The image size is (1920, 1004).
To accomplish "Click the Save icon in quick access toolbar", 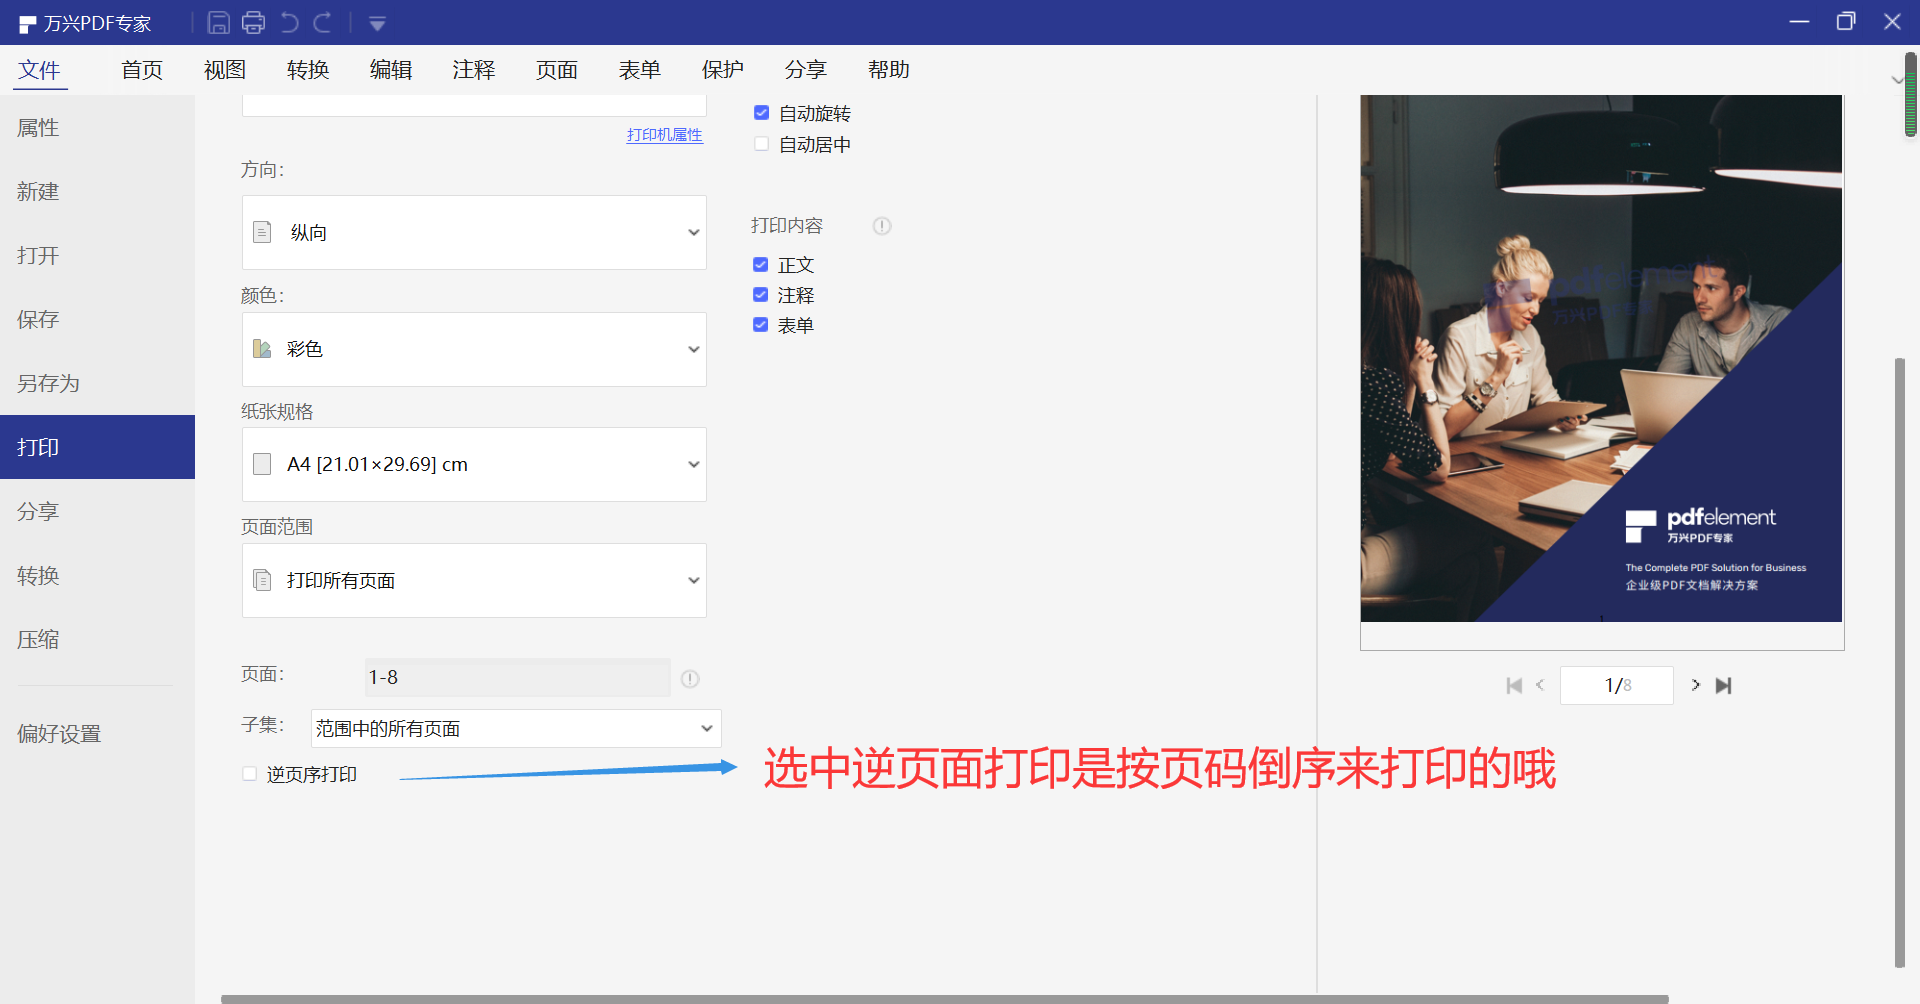I will (218, 22).
